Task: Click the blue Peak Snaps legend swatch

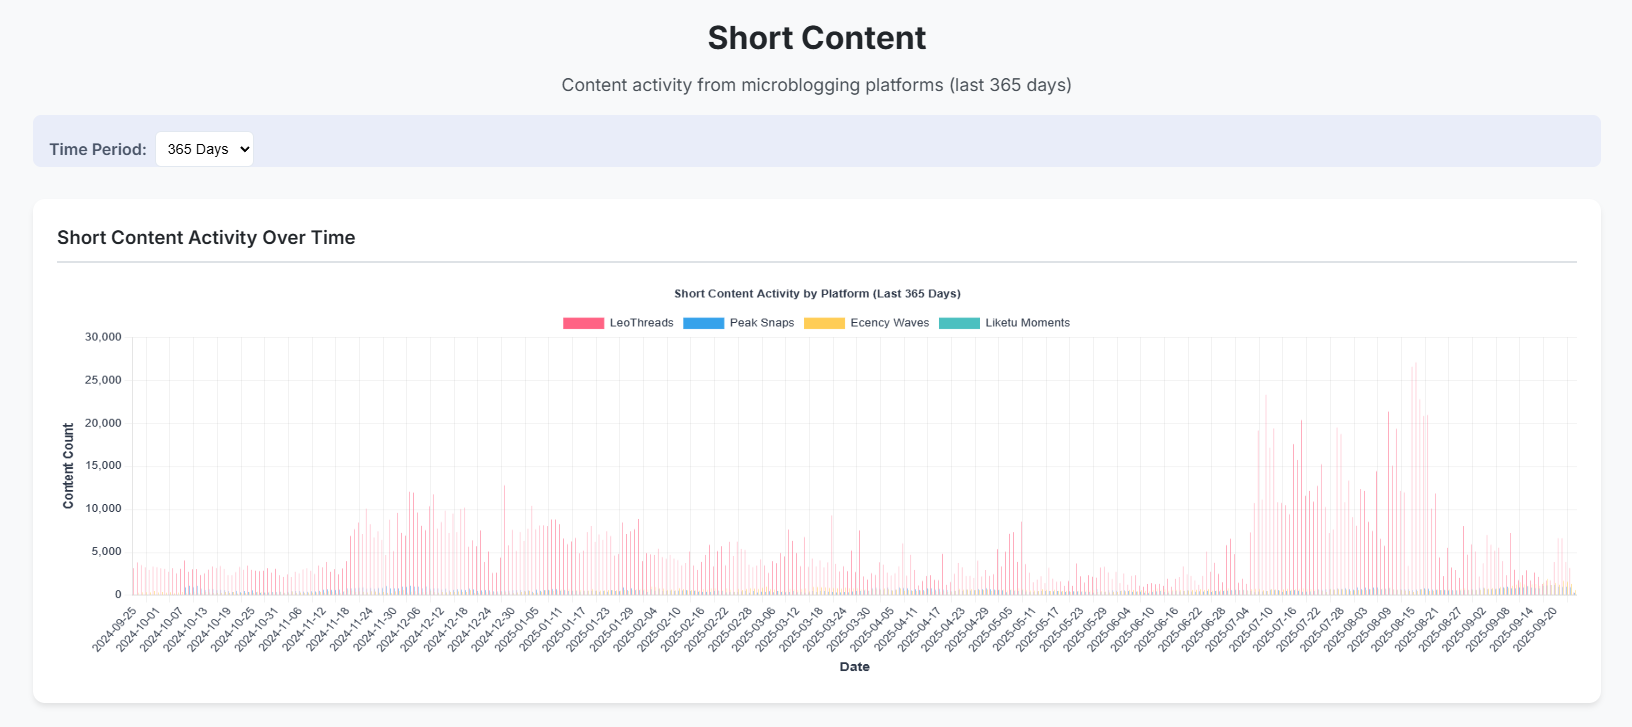Action: coord(703,323)
